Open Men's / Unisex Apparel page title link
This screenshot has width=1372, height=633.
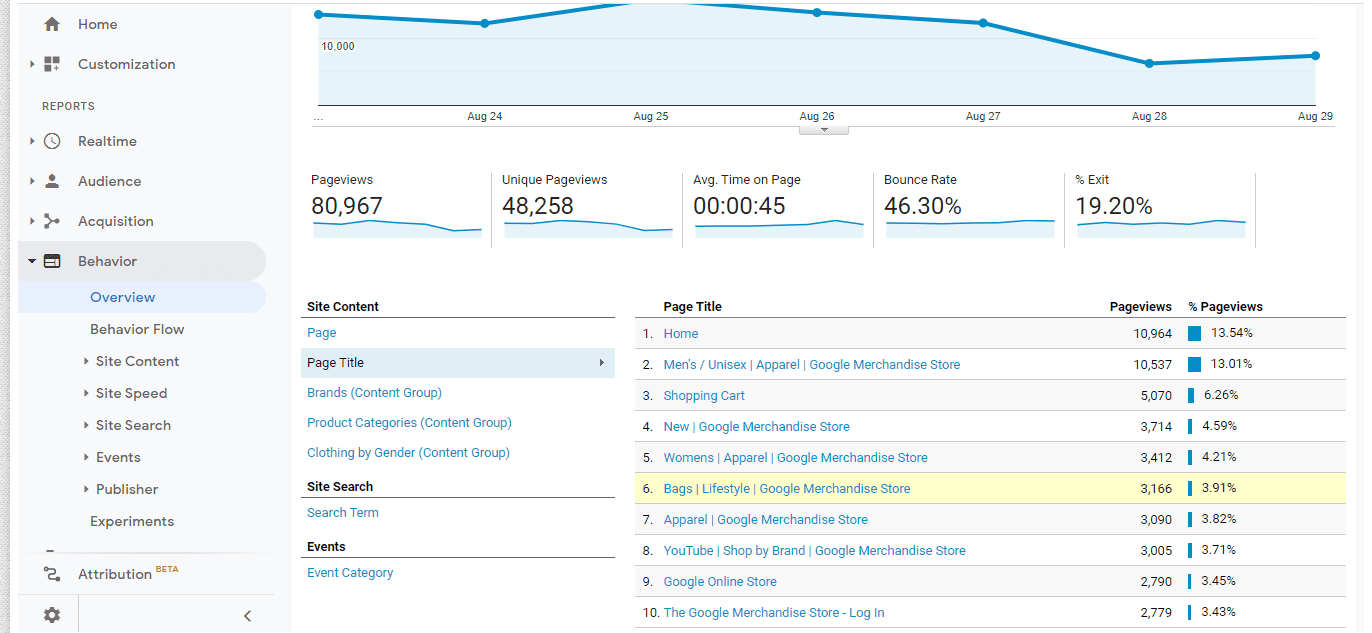(x=812, y=365)
